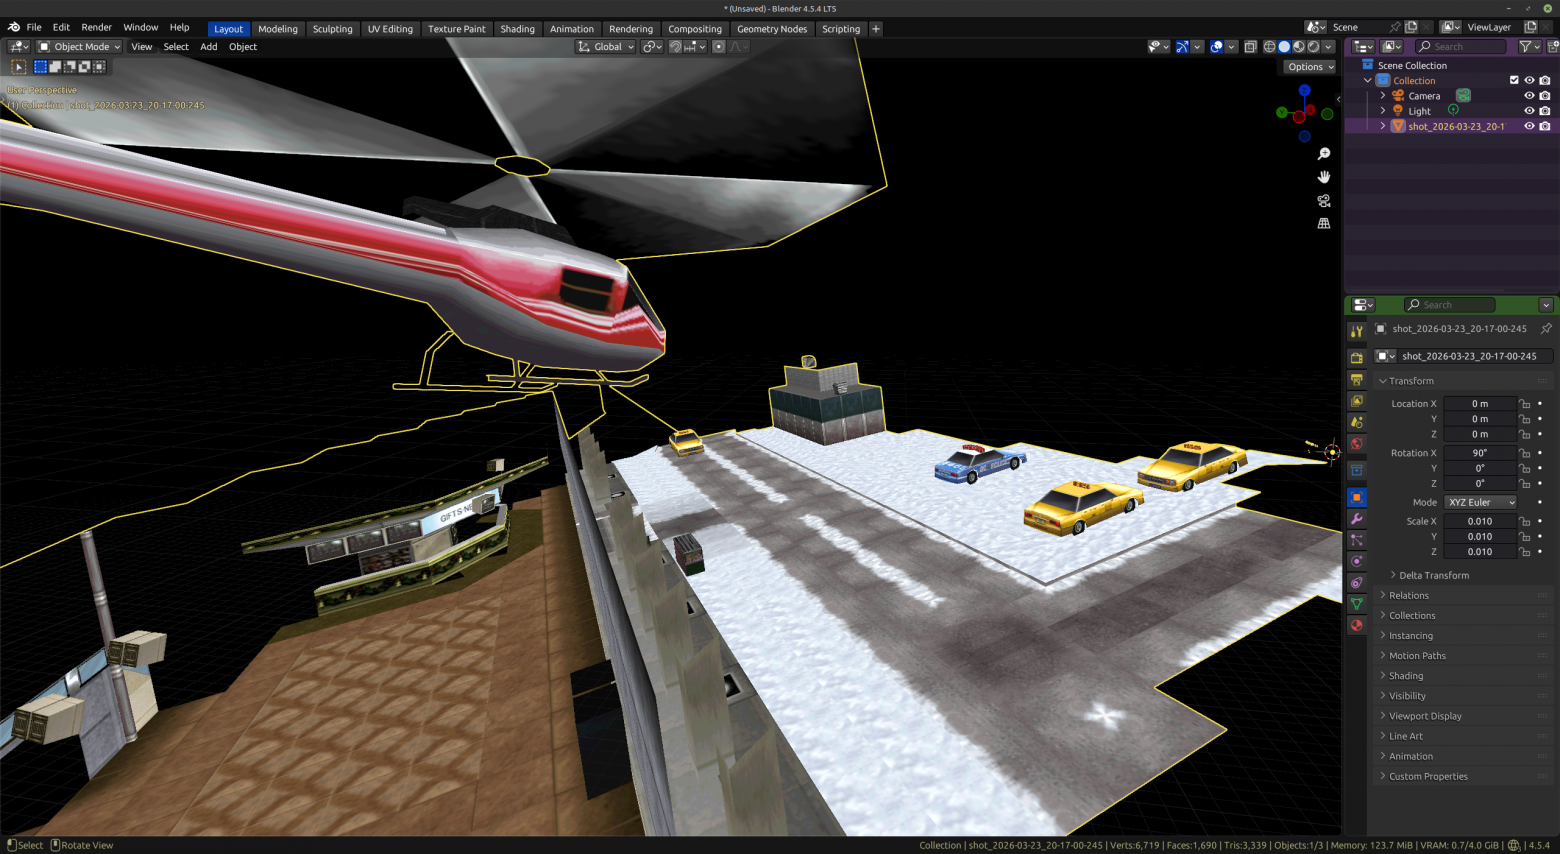Viewport: 1560px width, 854px height.
Task: Open the Add menu in viewport header
Action: point(208,47)
